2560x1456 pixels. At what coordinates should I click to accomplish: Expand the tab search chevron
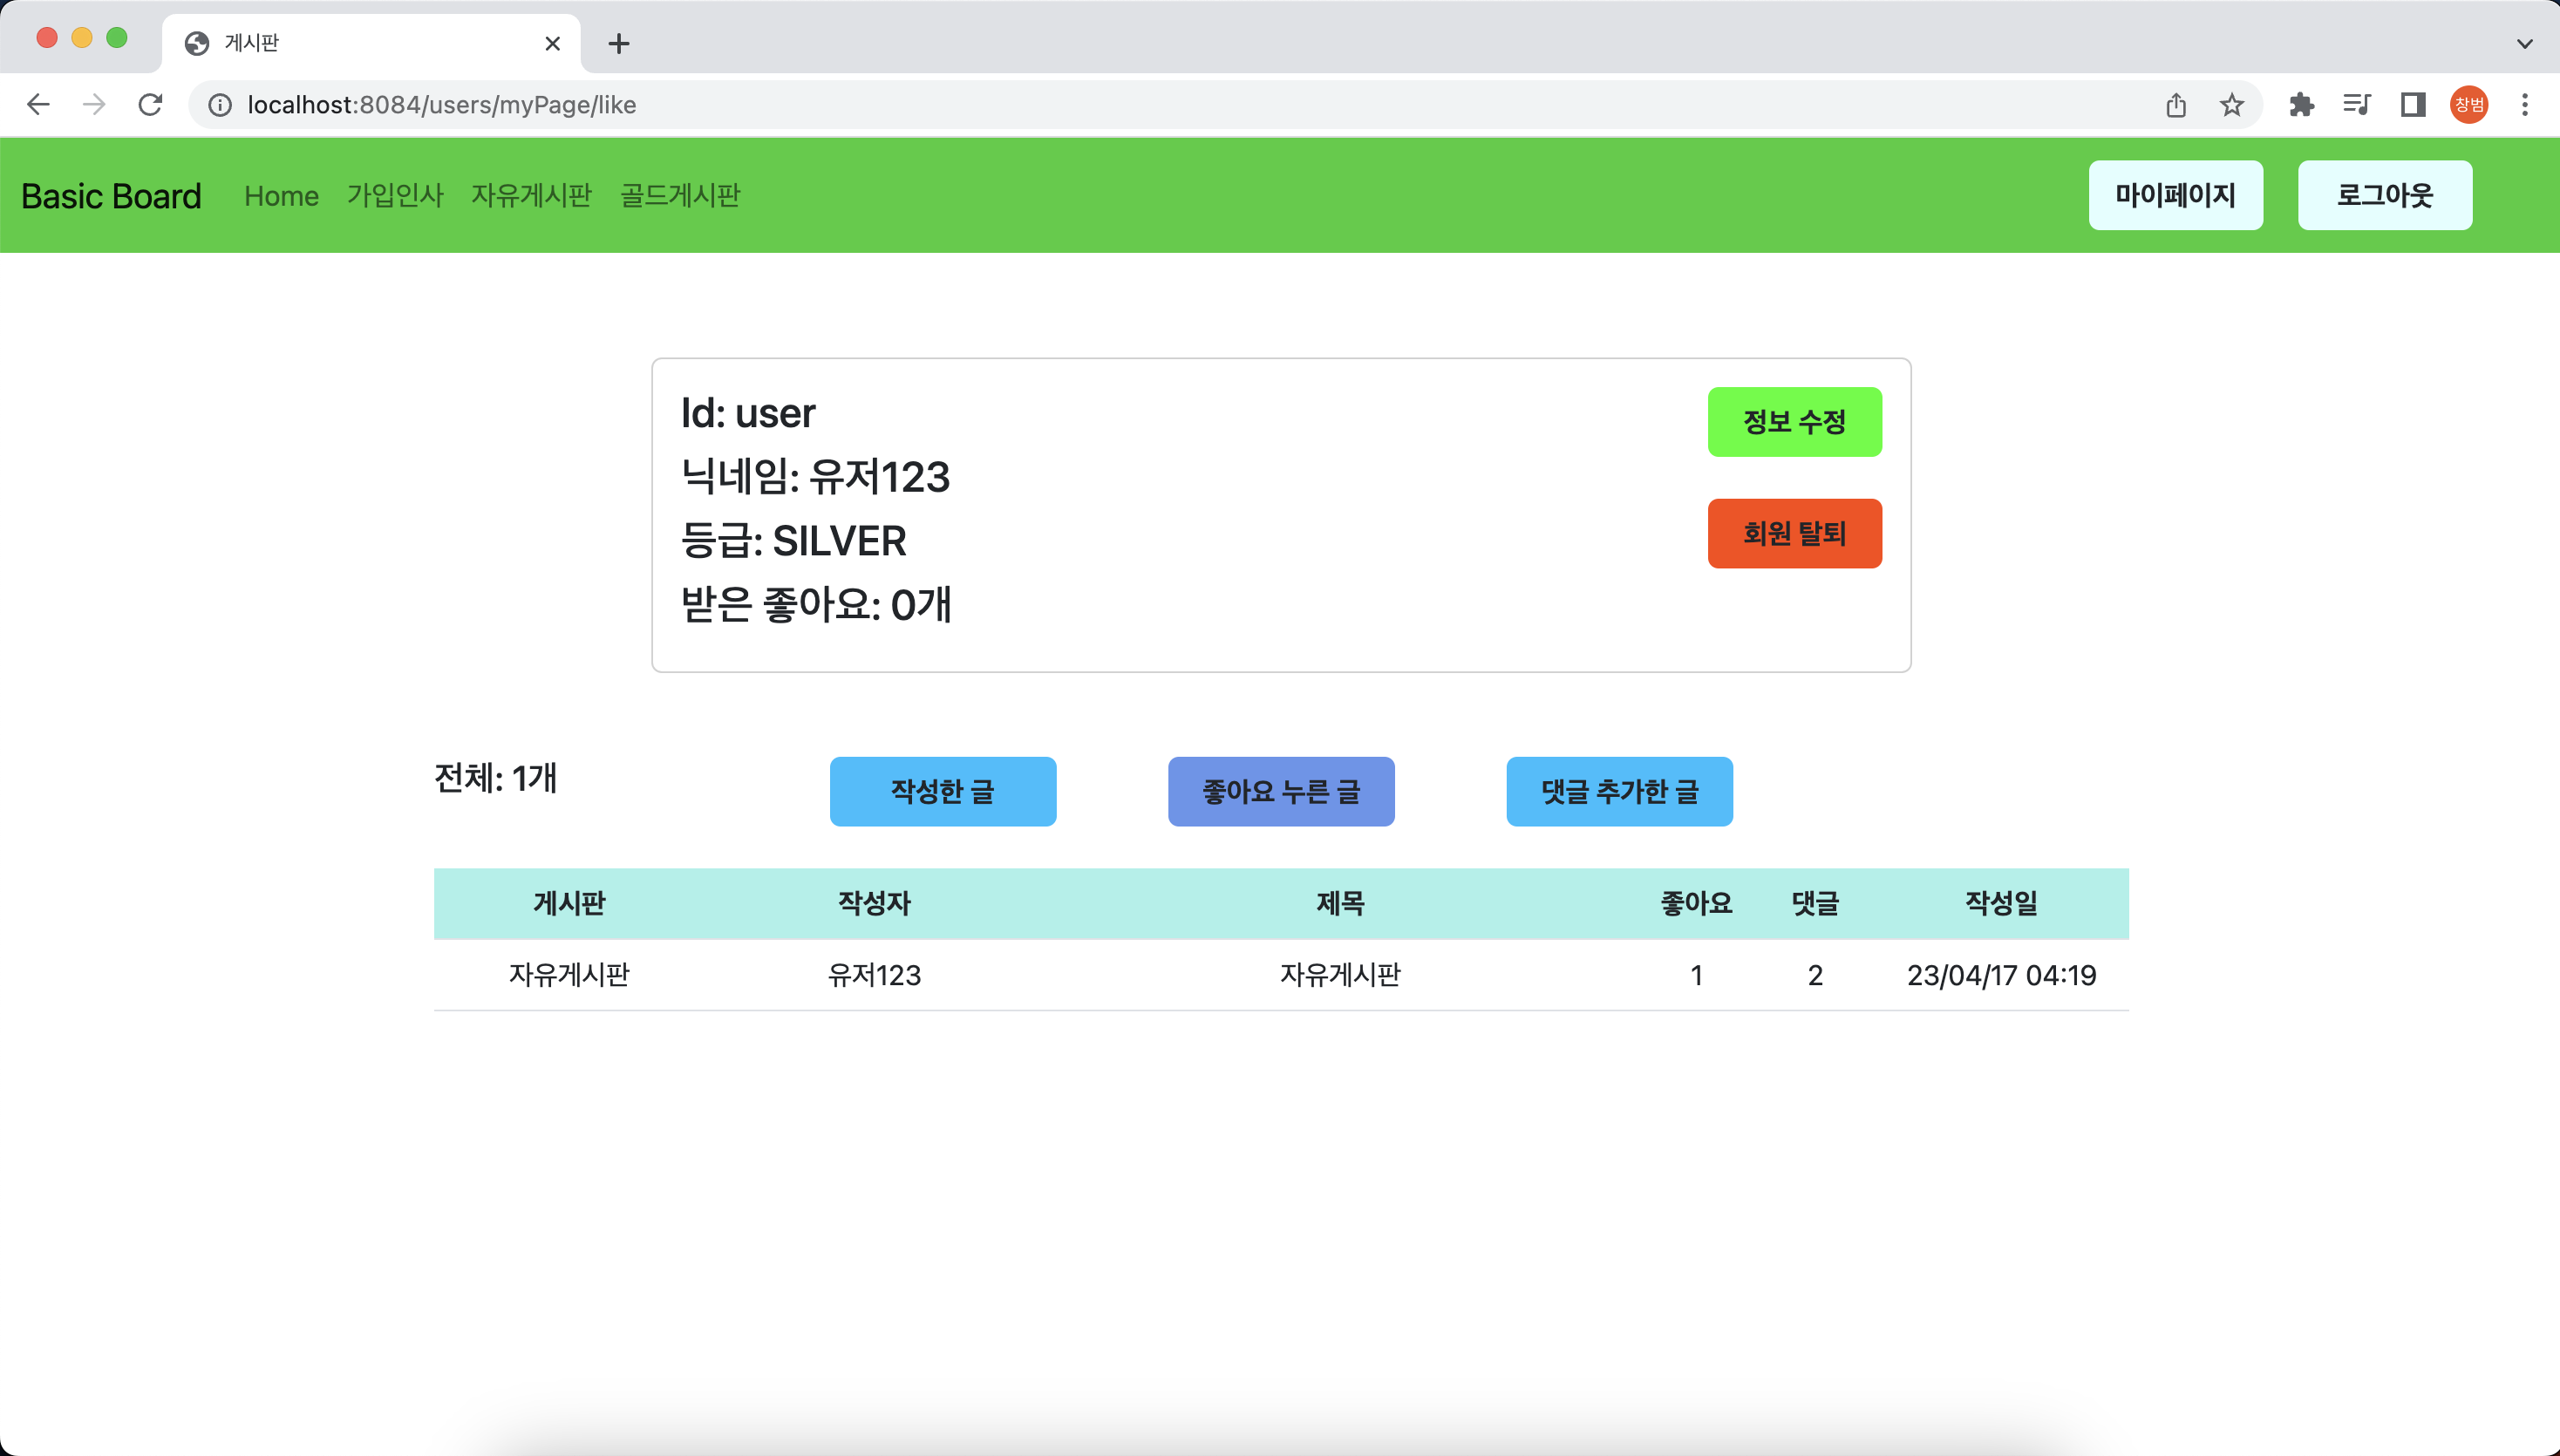point(2524,44)
